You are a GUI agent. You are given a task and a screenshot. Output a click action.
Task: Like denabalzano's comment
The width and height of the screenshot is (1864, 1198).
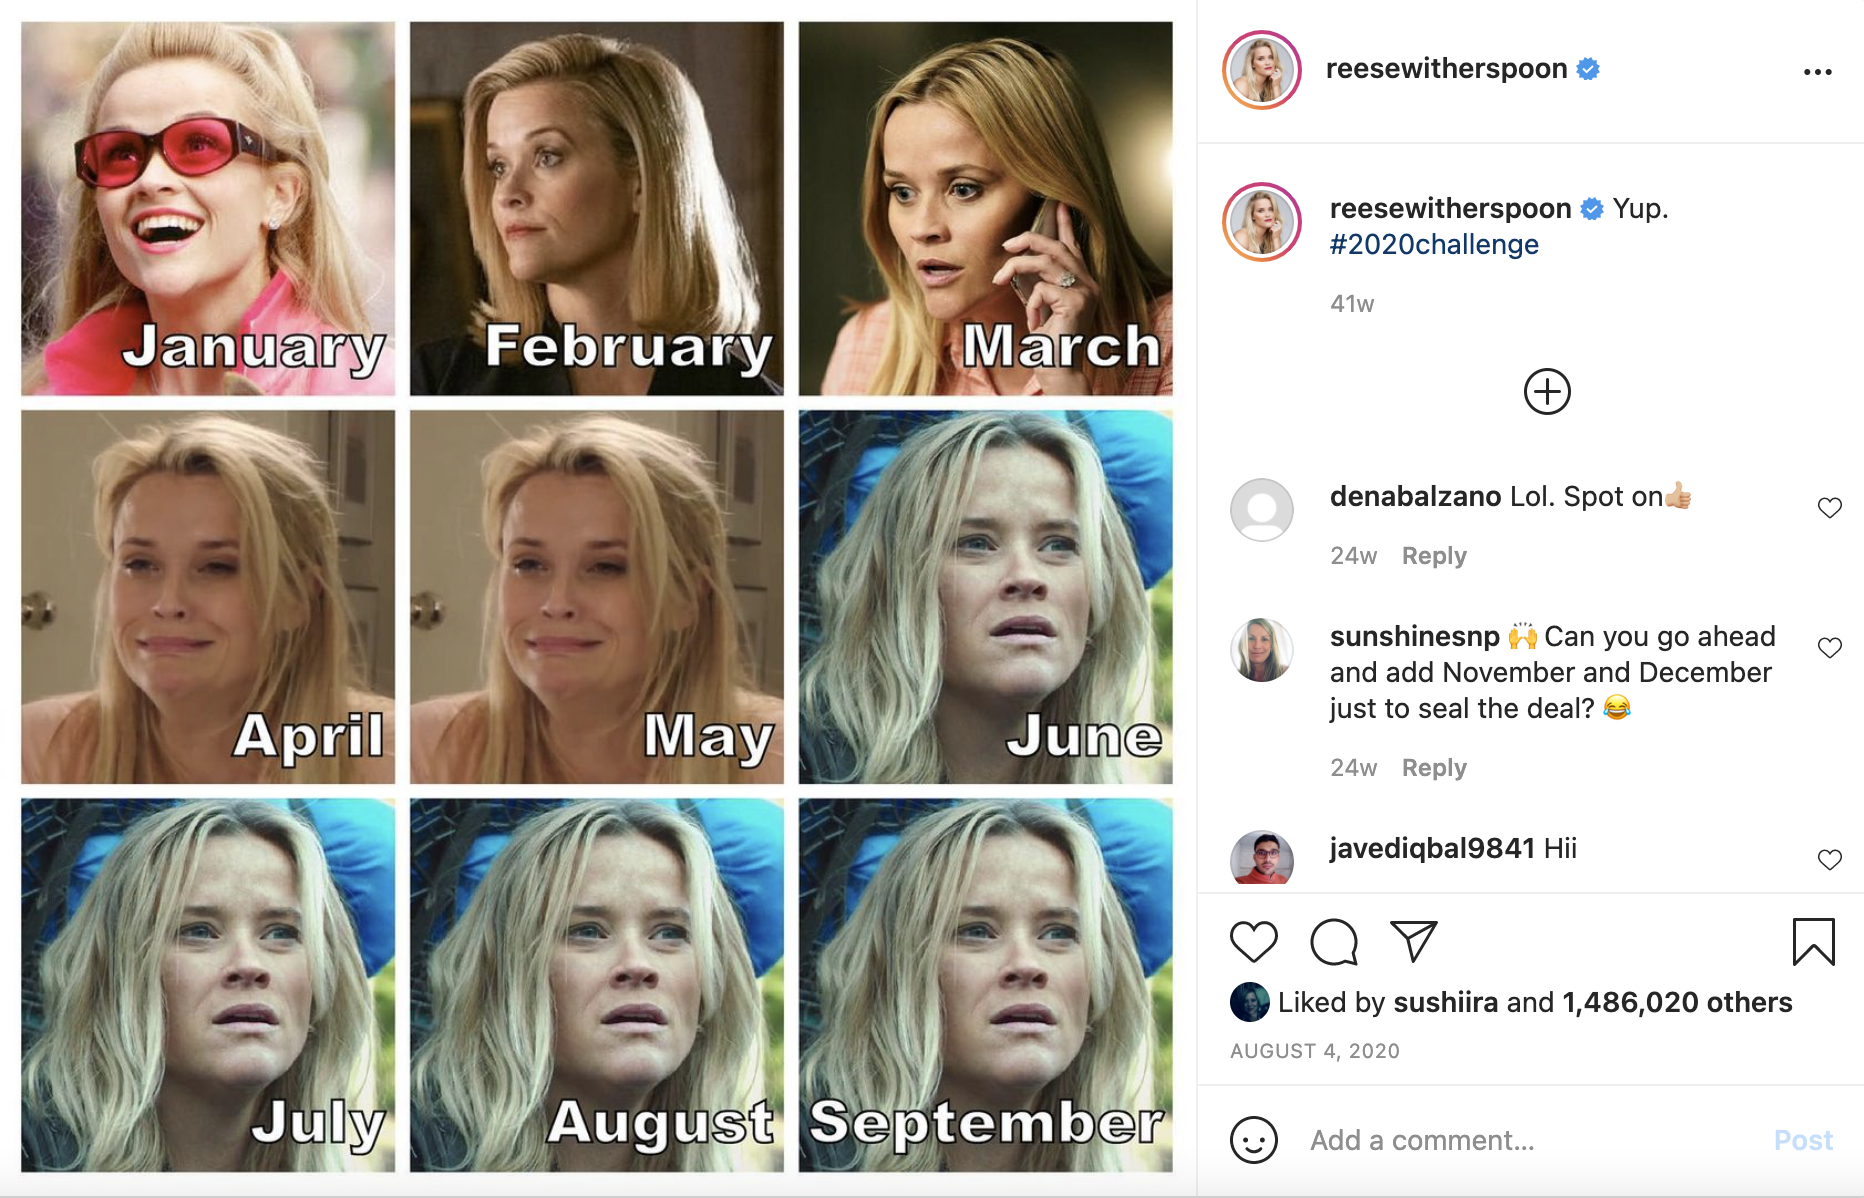coord(1829,508)
